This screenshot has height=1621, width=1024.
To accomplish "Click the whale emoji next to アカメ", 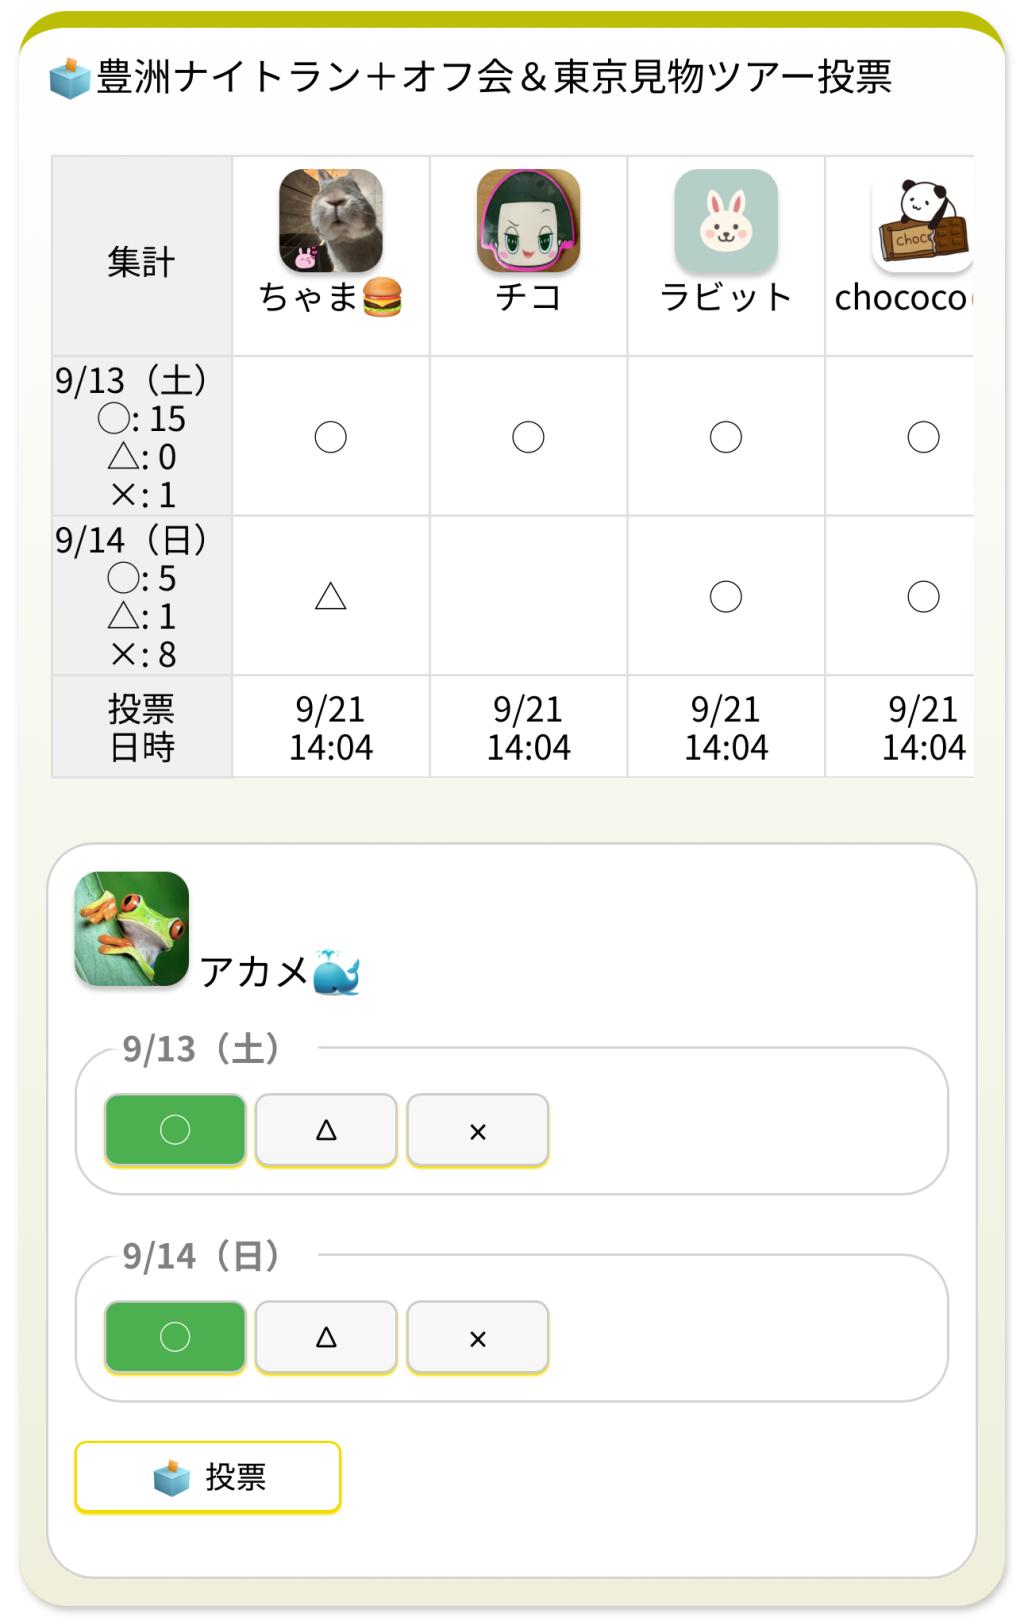I will [336, 972].
